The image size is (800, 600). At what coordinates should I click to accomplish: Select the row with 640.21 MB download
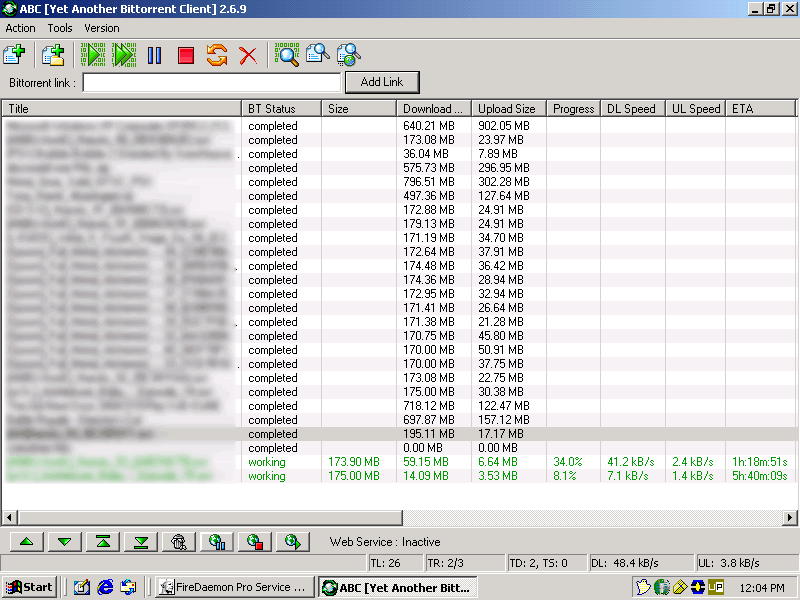(x=399, y=126)
